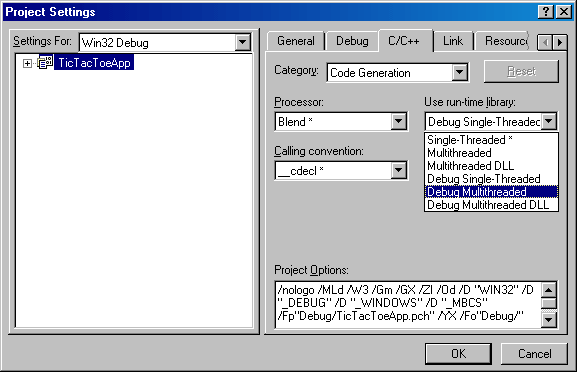Open the Settings For dropdown
Viewport: 577px width, 372px height.
pyautogui.click(x=243, y=42)
